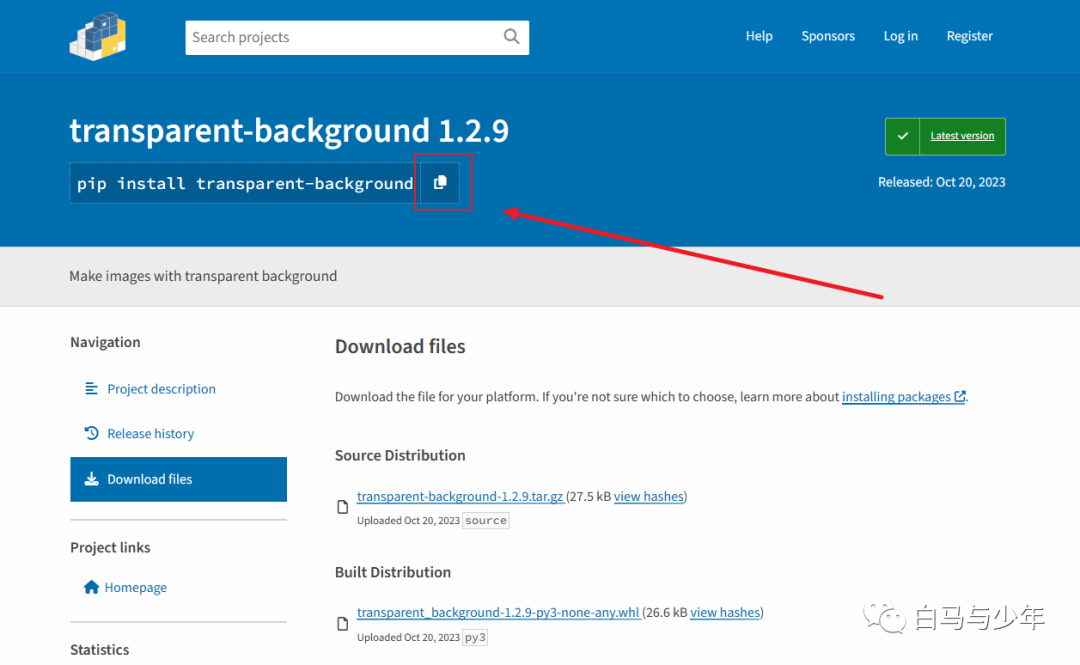
Task: View hashes for the tar.gz source file
Action: (649, 496)
